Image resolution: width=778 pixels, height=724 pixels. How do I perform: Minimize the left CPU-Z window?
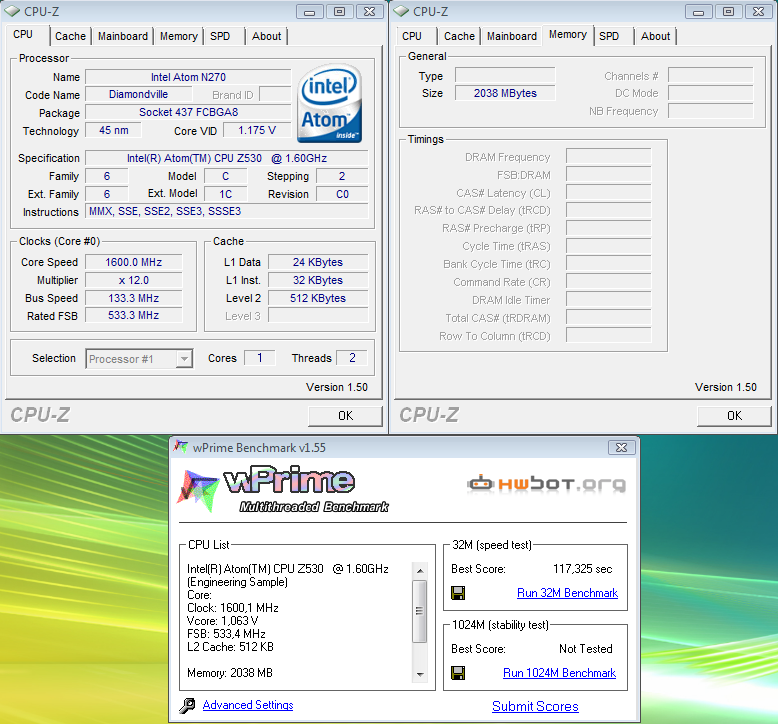coord(310,11)
